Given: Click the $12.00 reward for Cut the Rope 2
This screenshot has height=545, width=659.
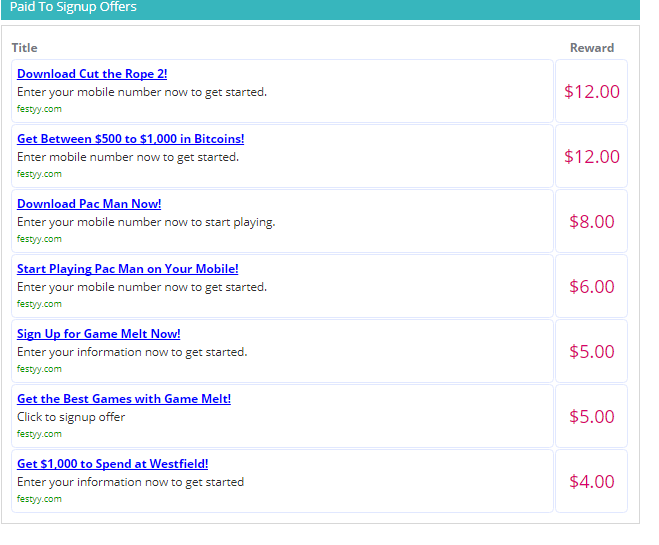Looking at the screenshot, I should tap(591, 92).
